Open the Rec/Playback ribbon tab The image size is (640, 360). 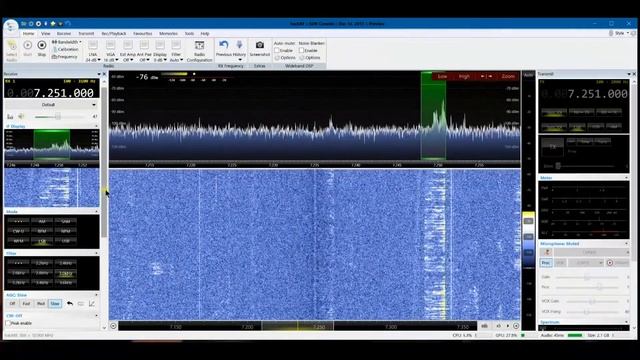tap(114, 33)
